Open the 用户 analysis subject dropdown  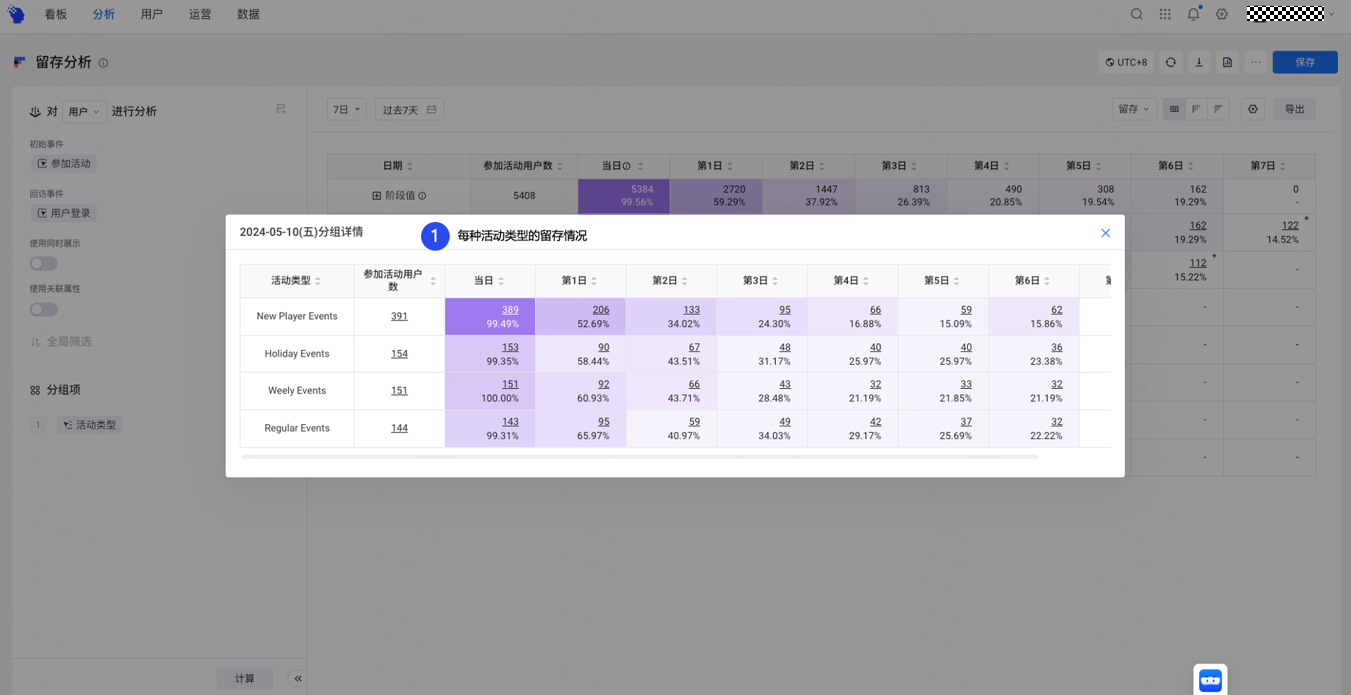coord(84,111)
